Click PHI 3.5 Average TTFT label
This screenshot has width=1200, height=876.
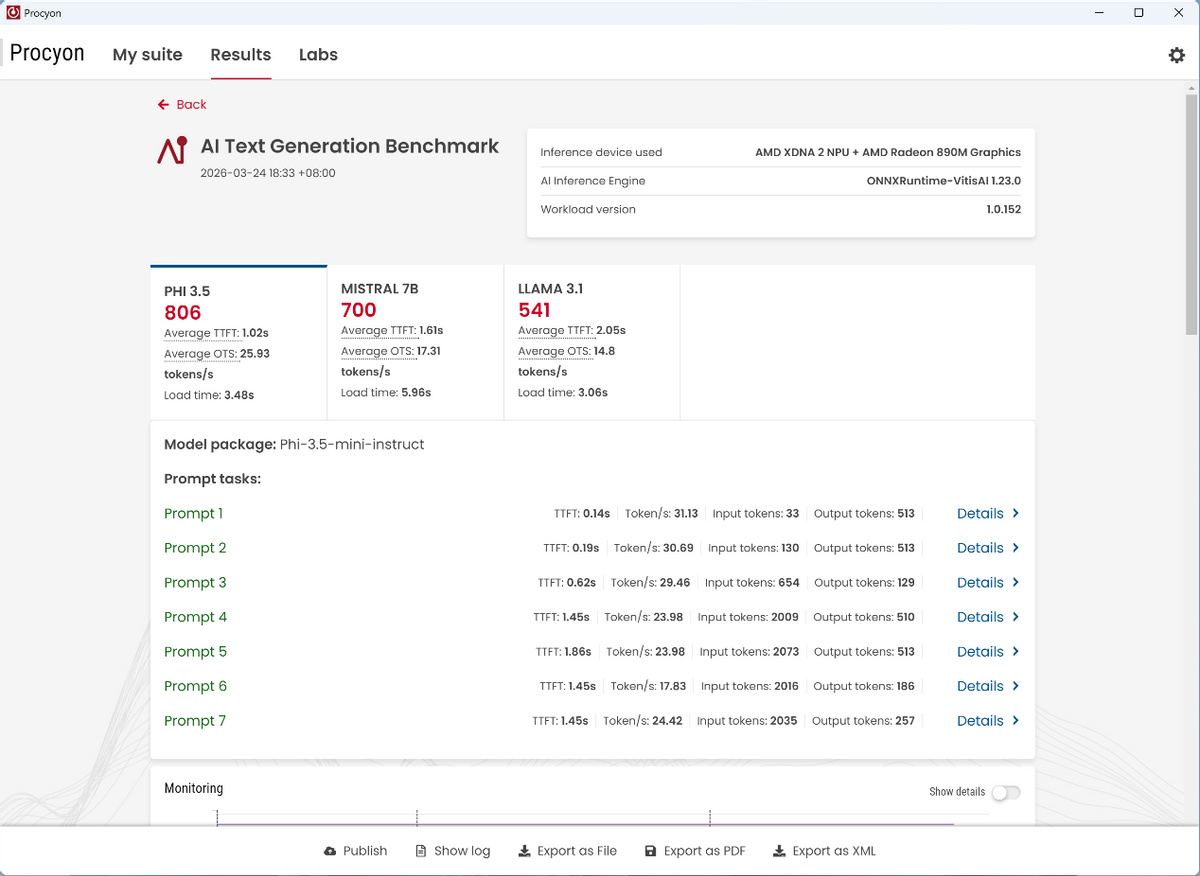click(x=201, y=333)
